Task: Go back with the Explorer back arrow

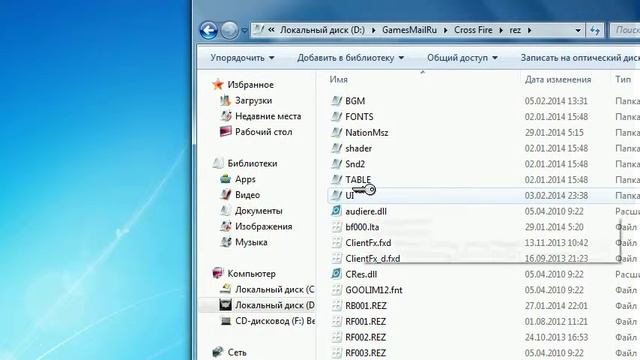Action: (x=209, y=30)
